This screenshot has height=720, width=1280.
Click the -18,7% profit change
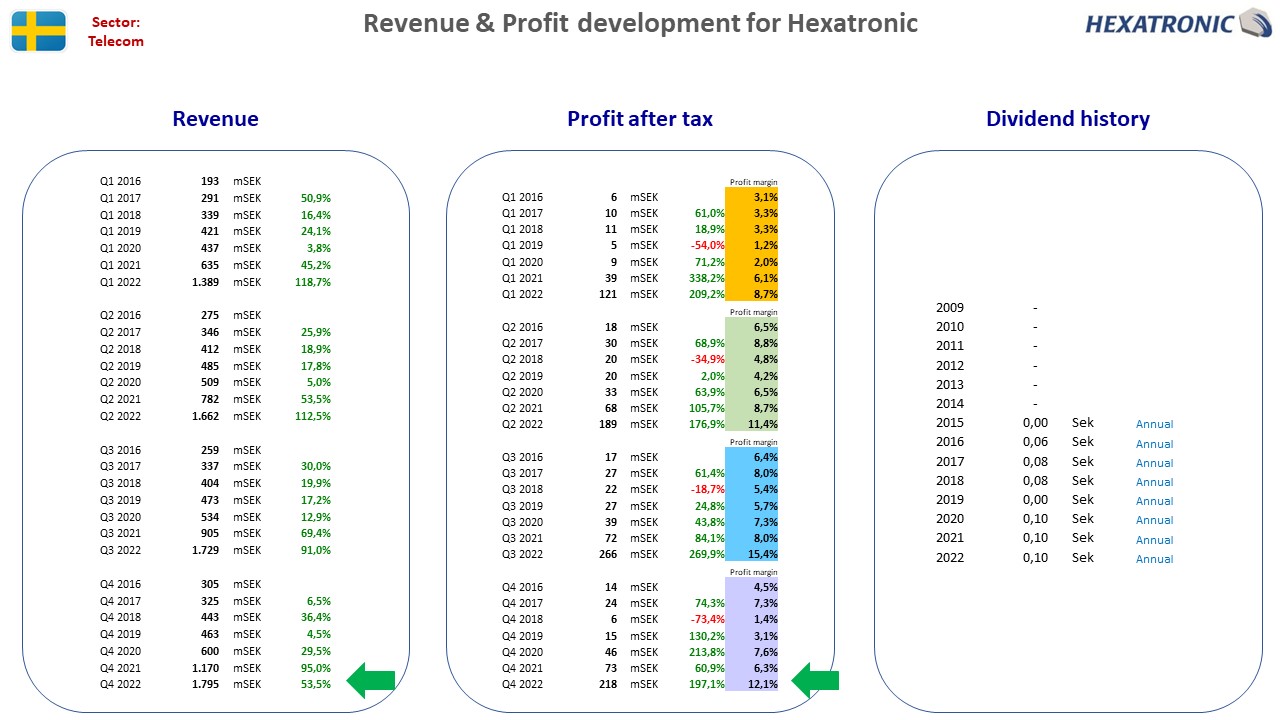(x=708, y=489)
